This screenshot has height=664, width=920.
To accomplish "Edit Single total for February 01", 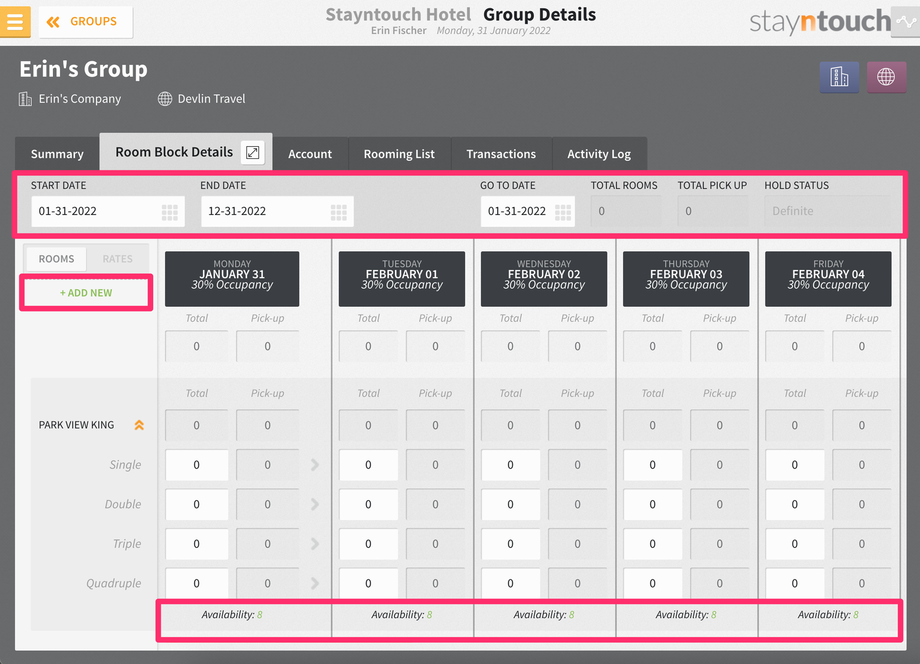I will pos(368,465).
